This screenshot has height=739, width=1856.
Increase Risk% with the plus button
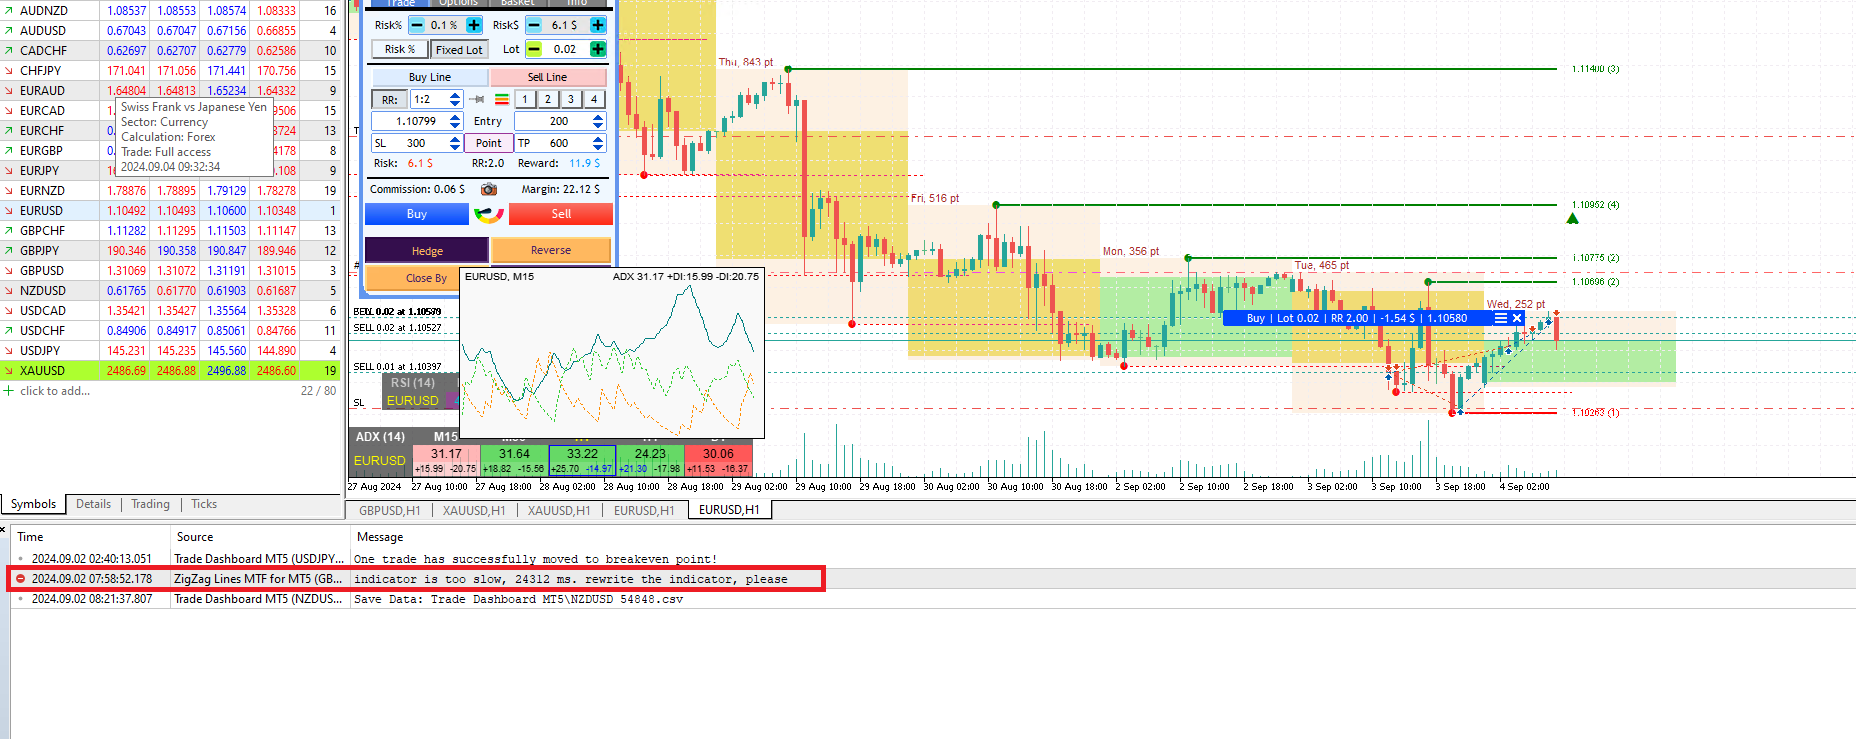click(x=474, y=25)
